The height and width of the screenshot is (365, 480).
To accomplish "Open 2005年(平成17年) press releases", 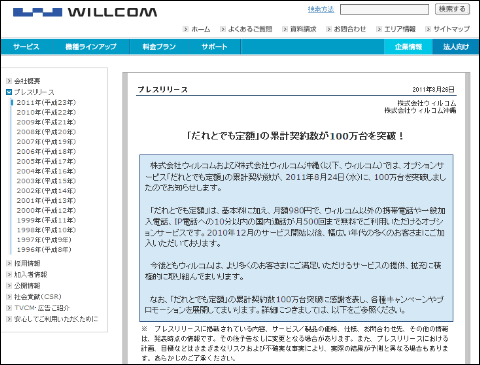I will [x=46, y=161].
